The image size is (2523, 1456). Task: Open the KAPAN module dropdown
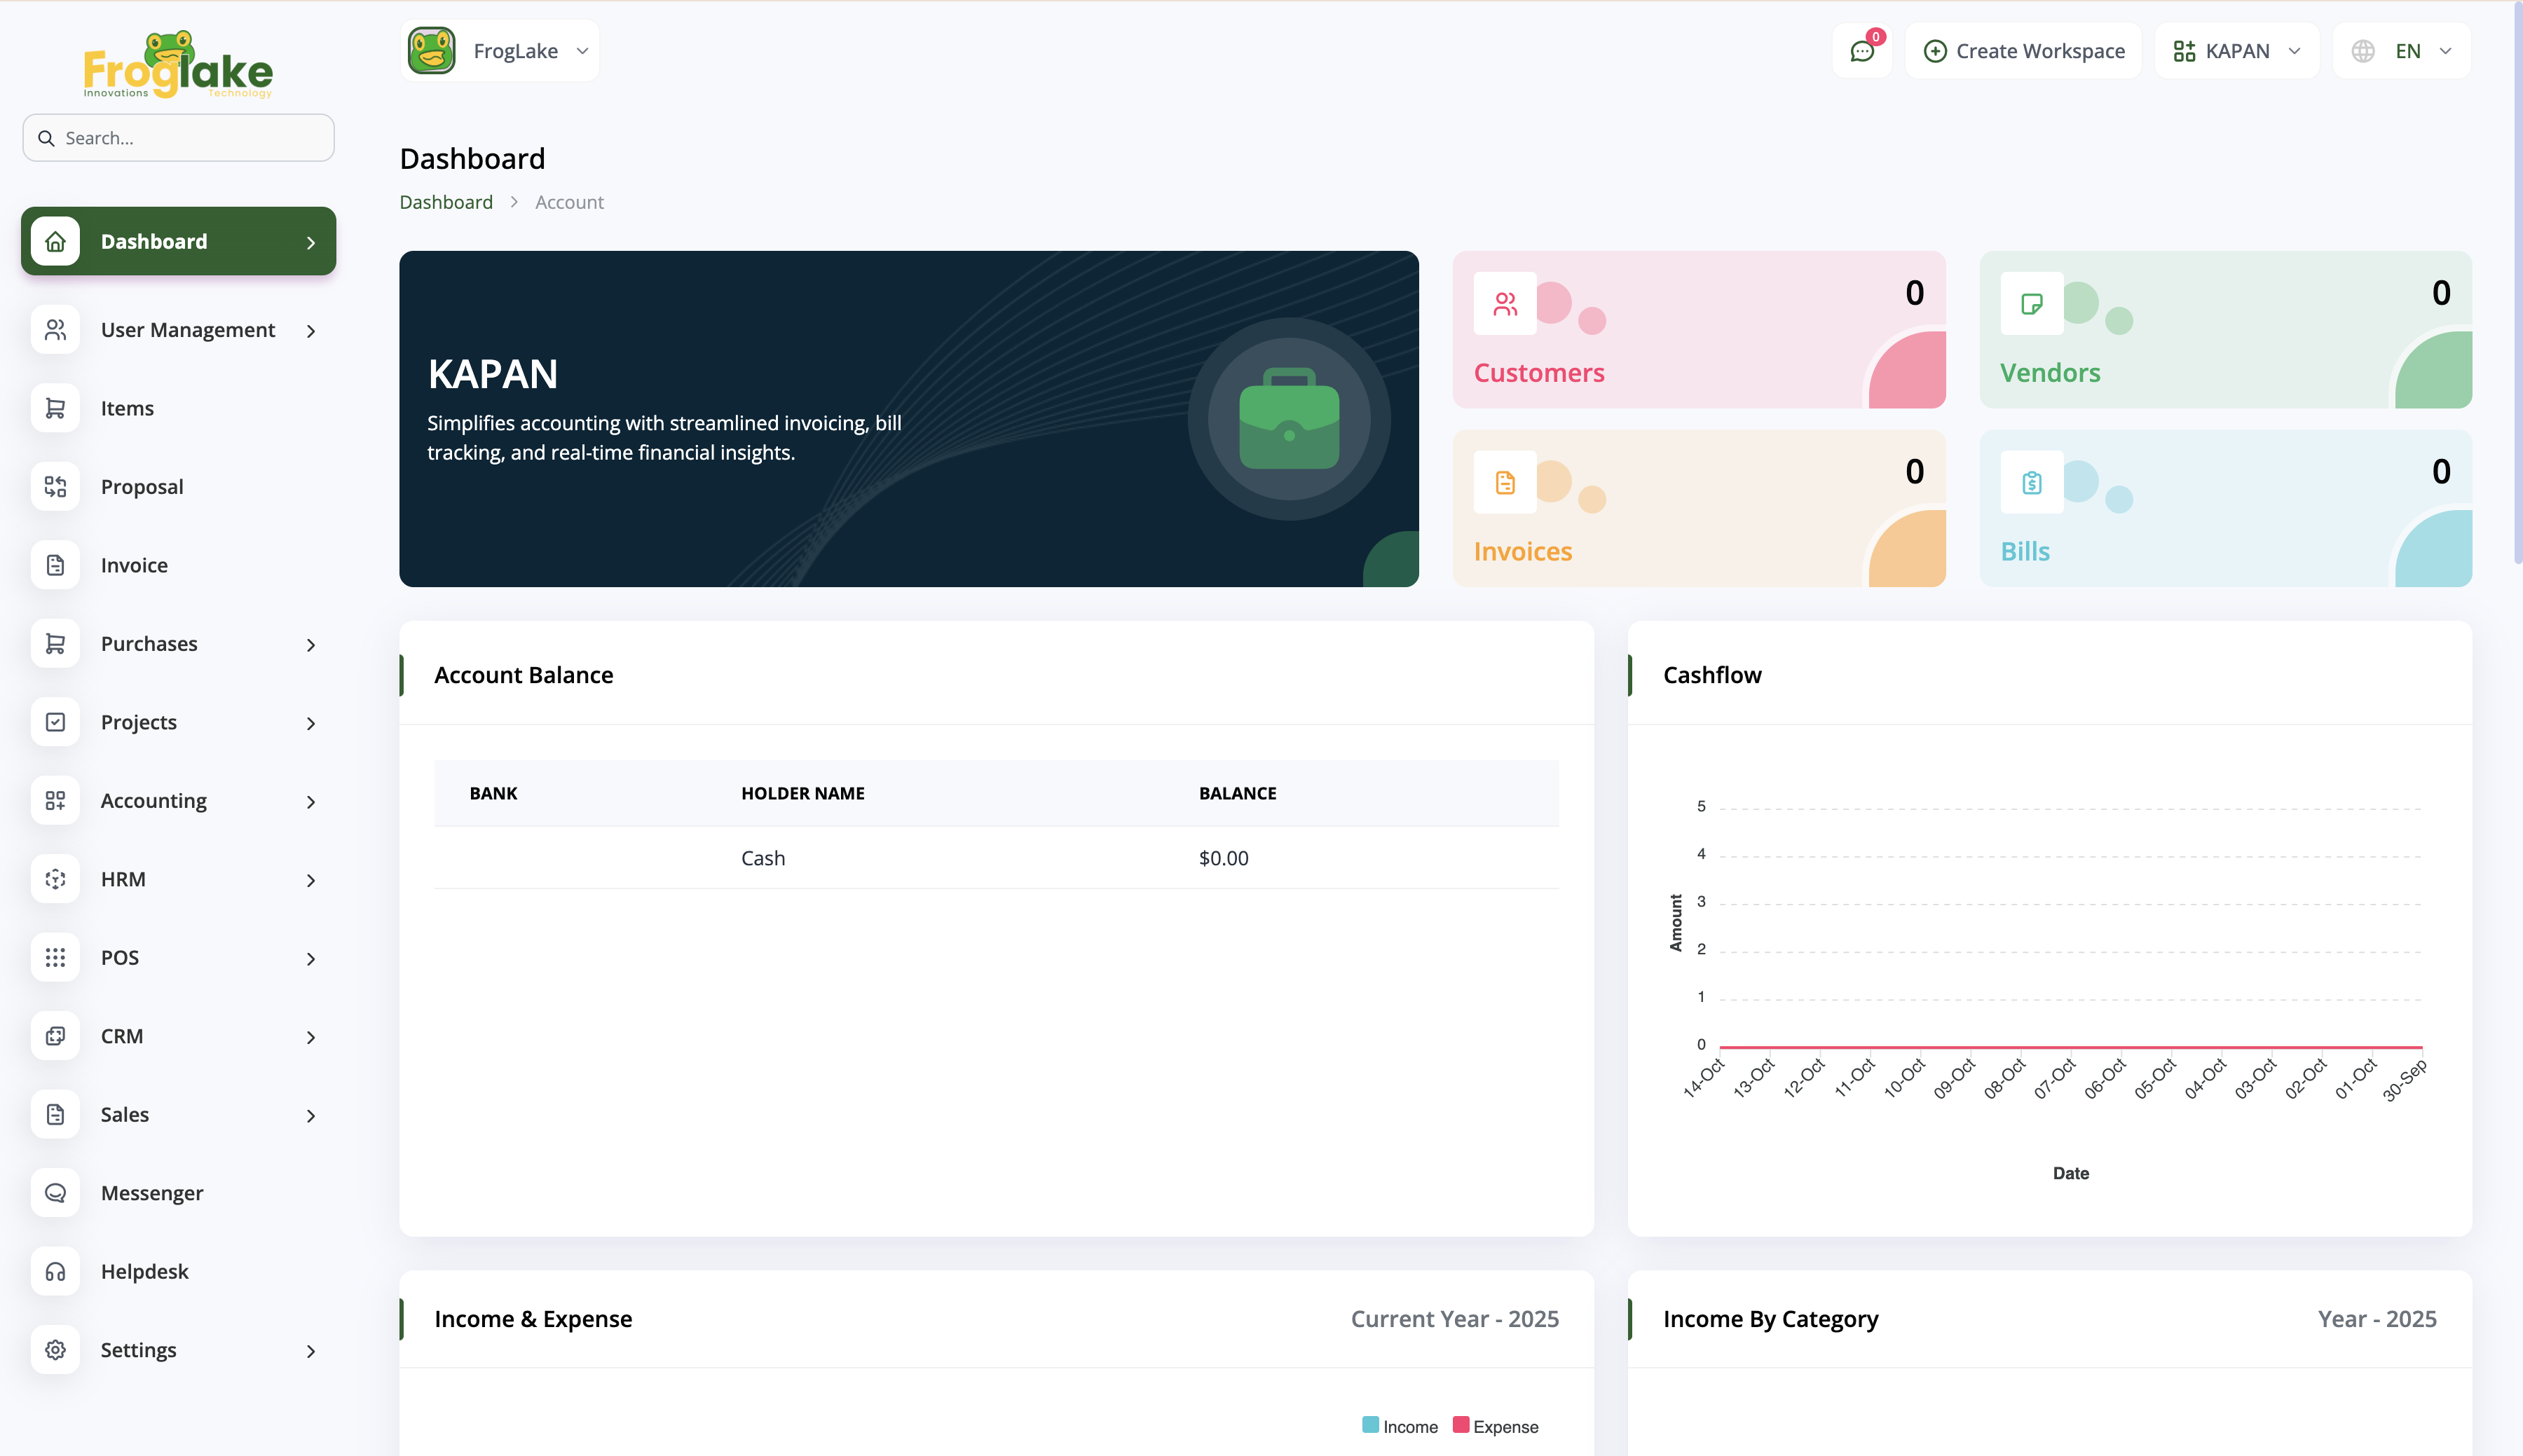tap(2236, 51)
